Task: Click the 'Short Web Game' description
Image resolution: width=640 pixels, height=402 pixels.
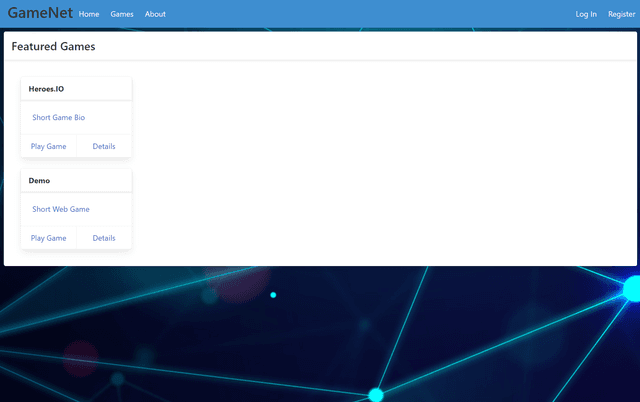Action: tap(61, 209)
